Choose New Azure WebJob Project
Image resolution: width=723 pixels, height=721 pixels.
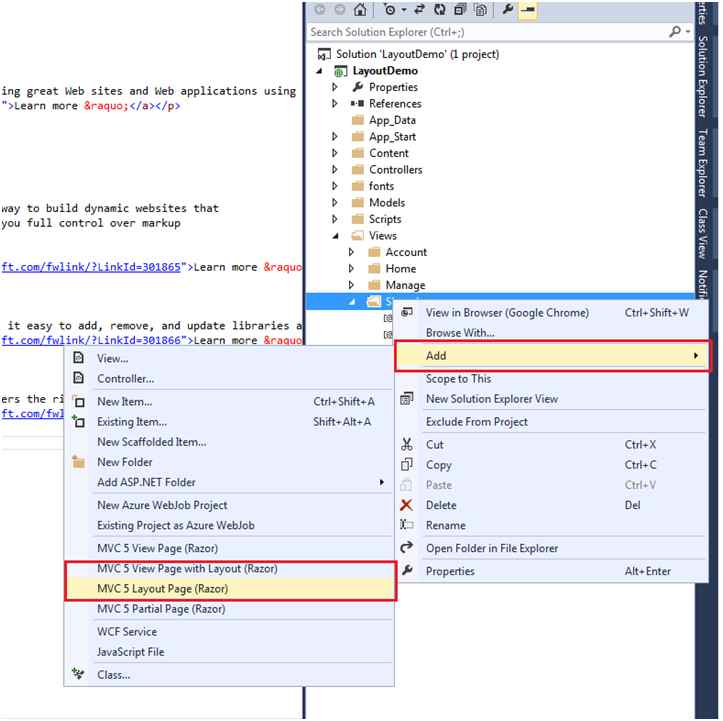pos(162,506)
